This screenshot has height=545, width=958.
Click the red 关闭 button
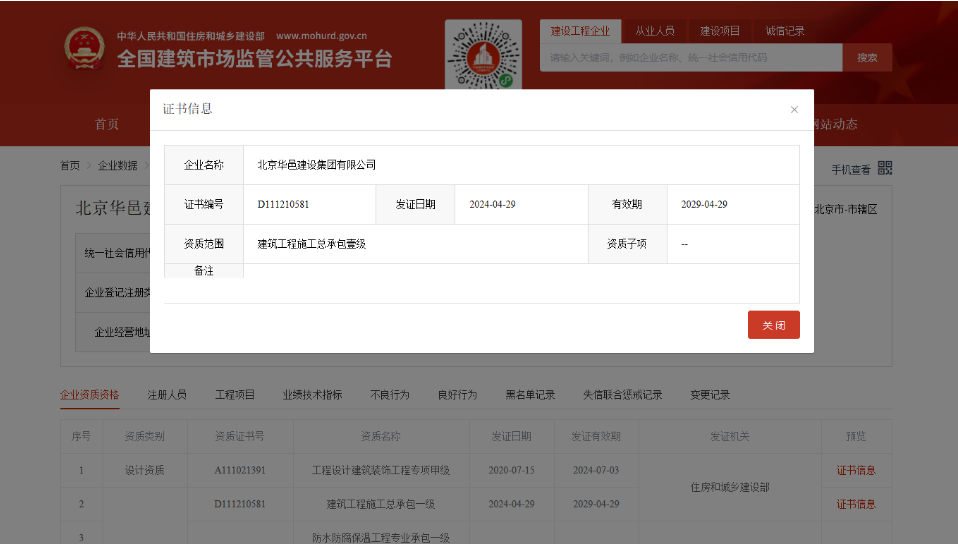(x=773, y=325)
